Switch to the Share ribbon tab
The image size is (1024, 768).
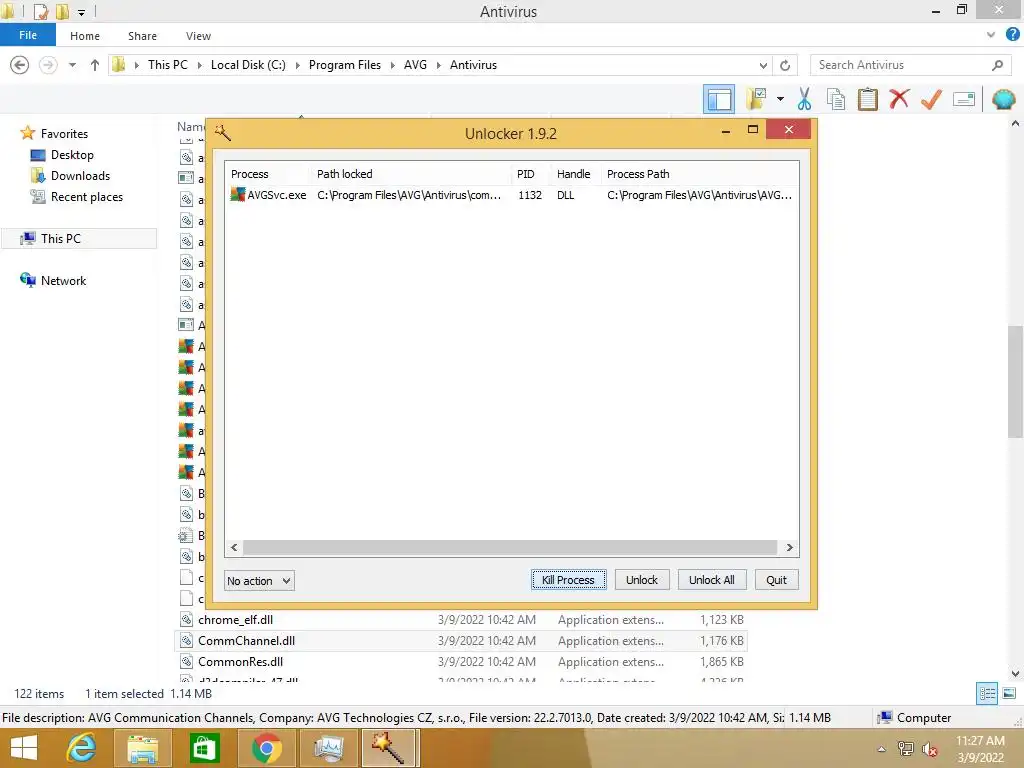click(142, 36)
